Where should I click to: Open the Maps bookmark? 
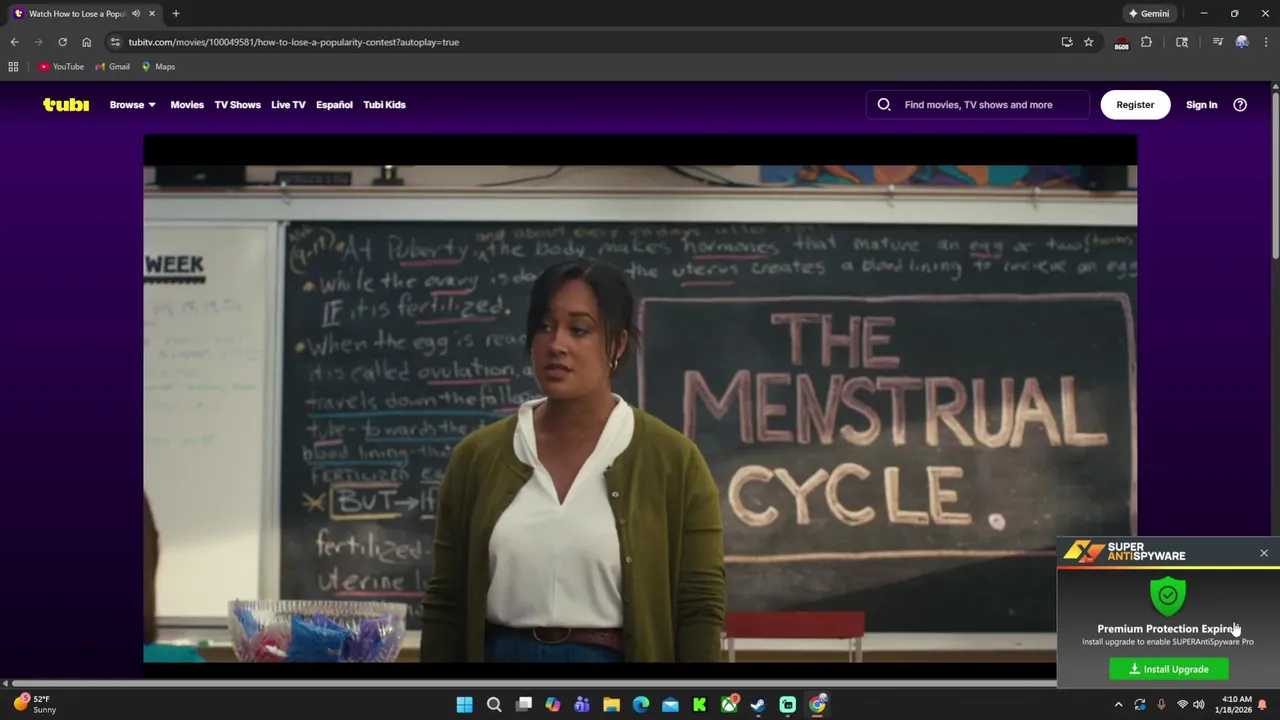coord(158,67)
